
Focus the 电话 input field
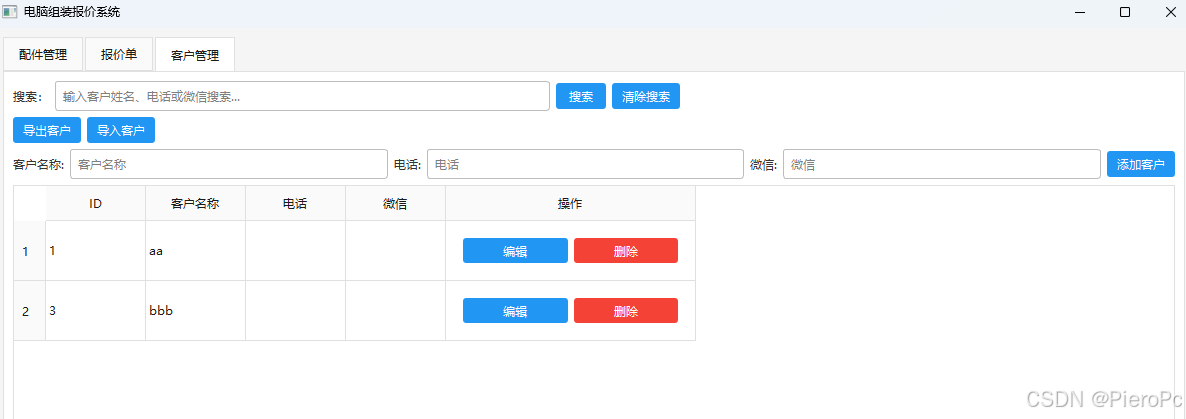point(585,164)
